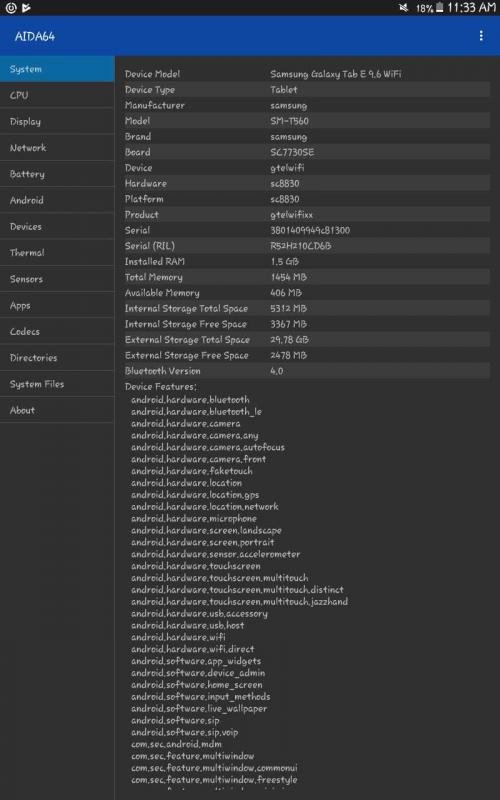This screenshot has height=800, width=500.
Task: Tap the circular notification icon at top-left
Action: pos(11,8)
